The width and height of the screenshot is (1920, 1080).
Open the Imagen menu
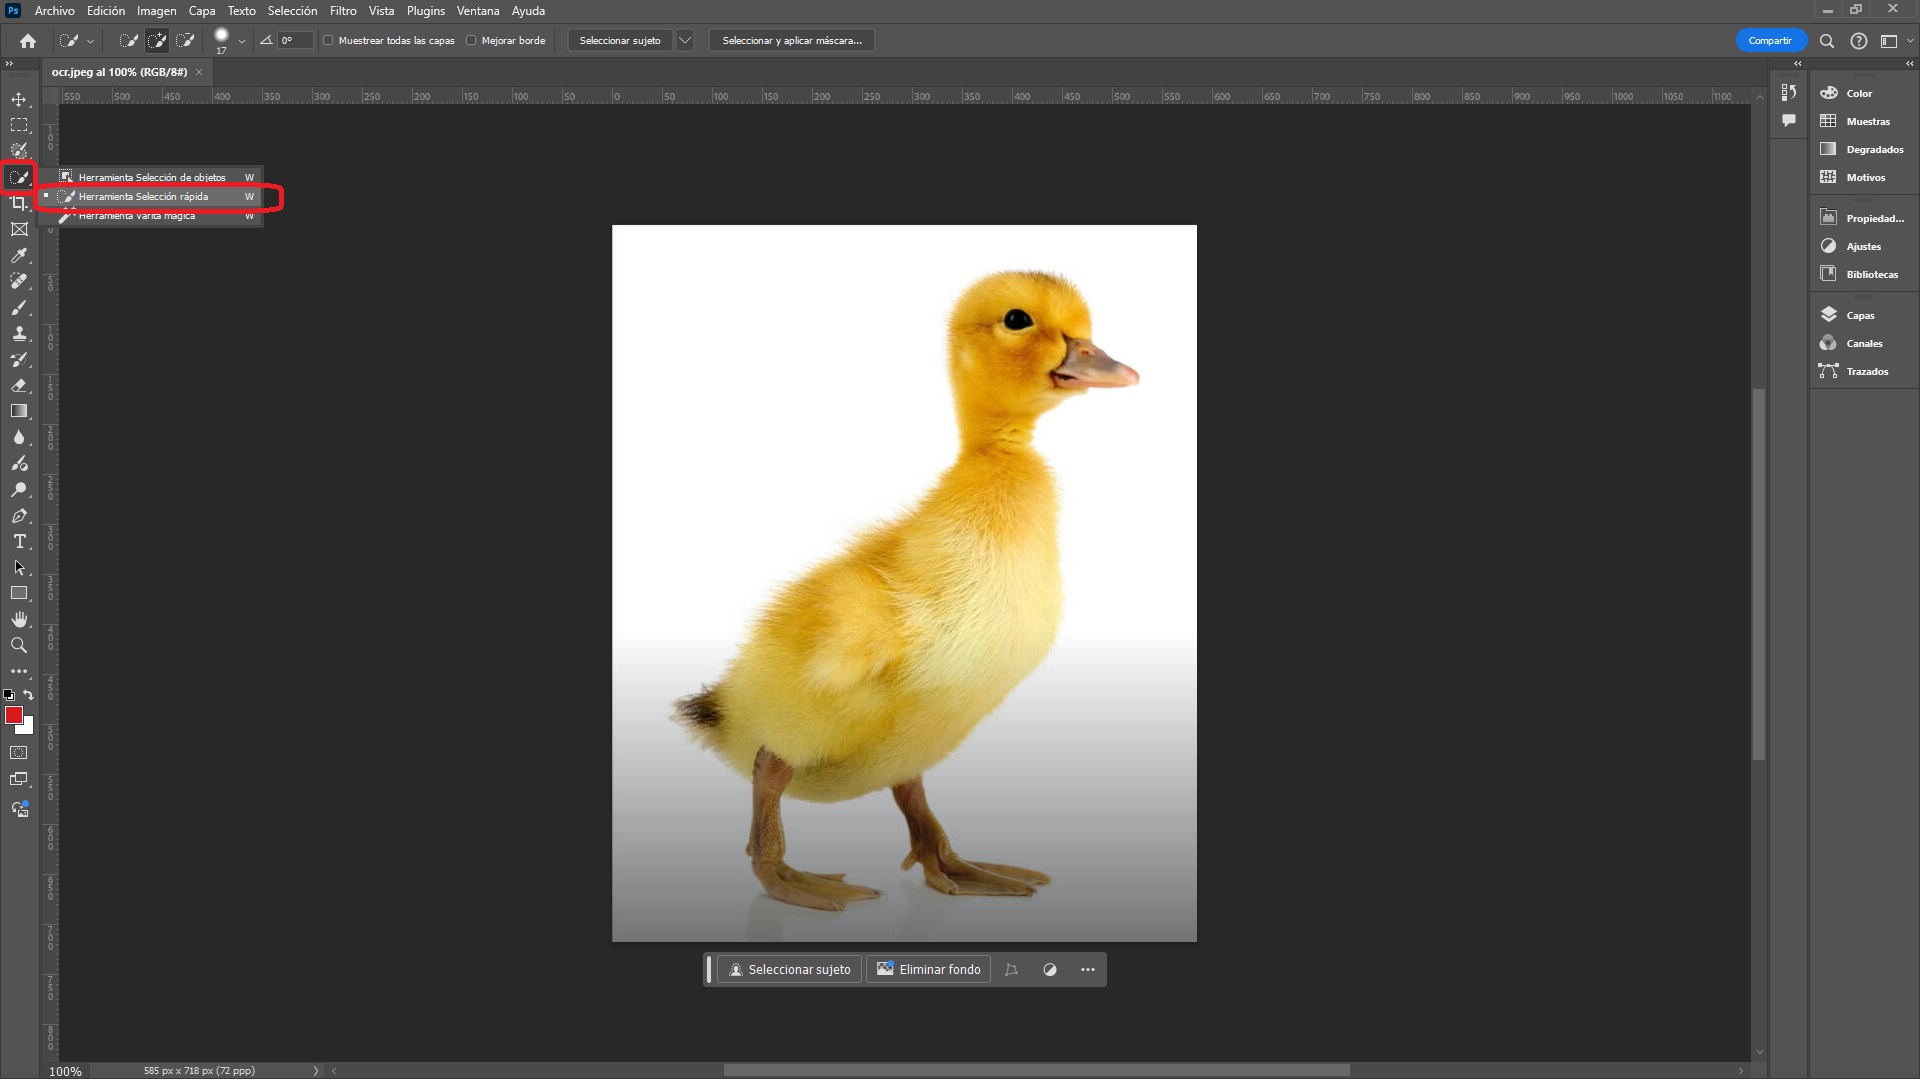click(x=156, y=11)
